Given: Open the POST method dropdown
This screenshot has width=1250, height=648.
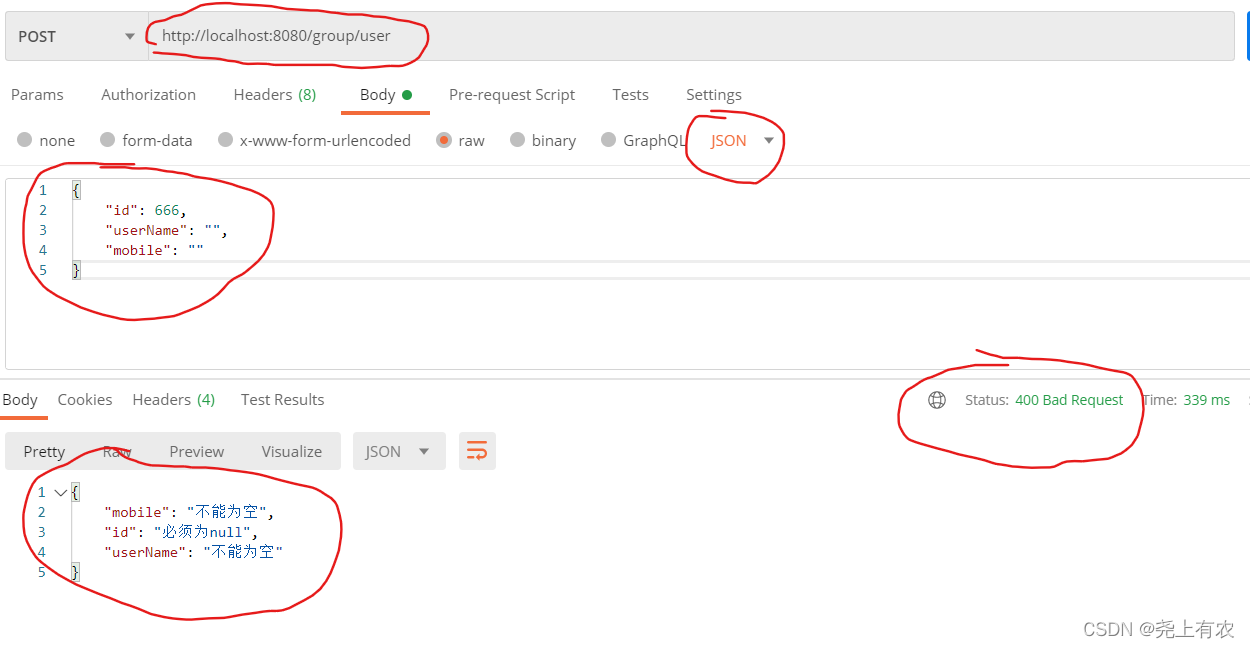Looking at the screenshot, I should [x=76, y=36].
